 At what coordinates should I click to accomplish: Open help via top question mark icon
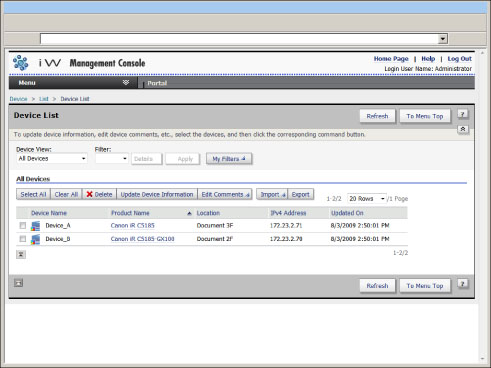pyautogui.click(x=463, y=114)
